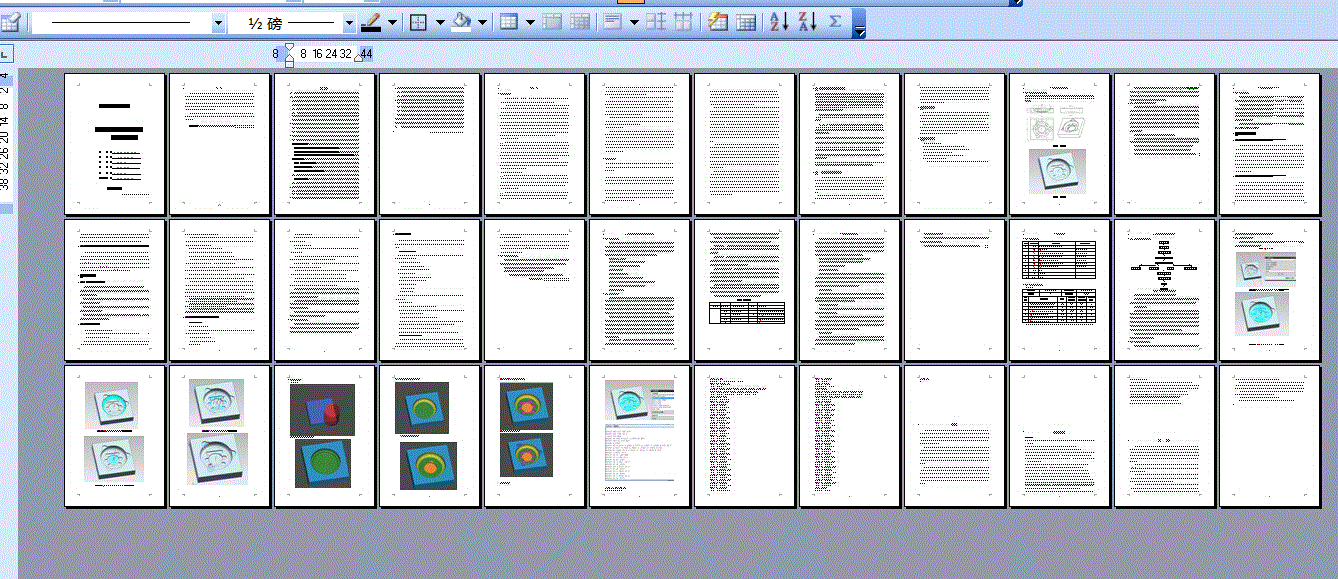Viewport: 1338px width, 579px height.
Task: Open the ½ 磅 line weight dropdown
Action: (349, 22)
